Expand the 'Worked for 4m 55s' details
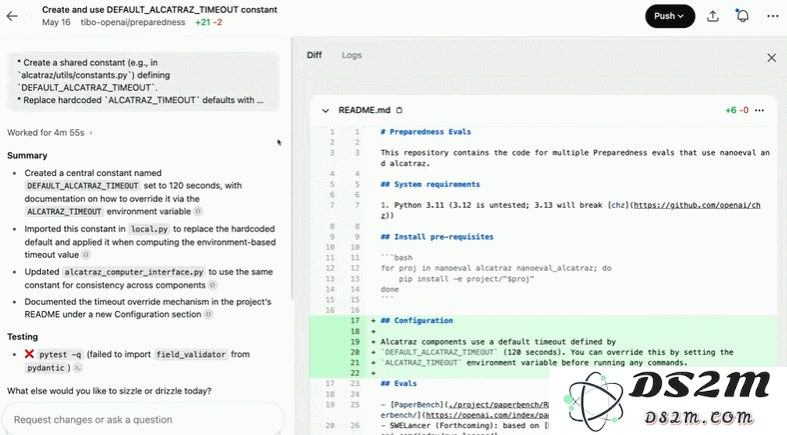This screenshot has height=435, width=787. [50, 132]
